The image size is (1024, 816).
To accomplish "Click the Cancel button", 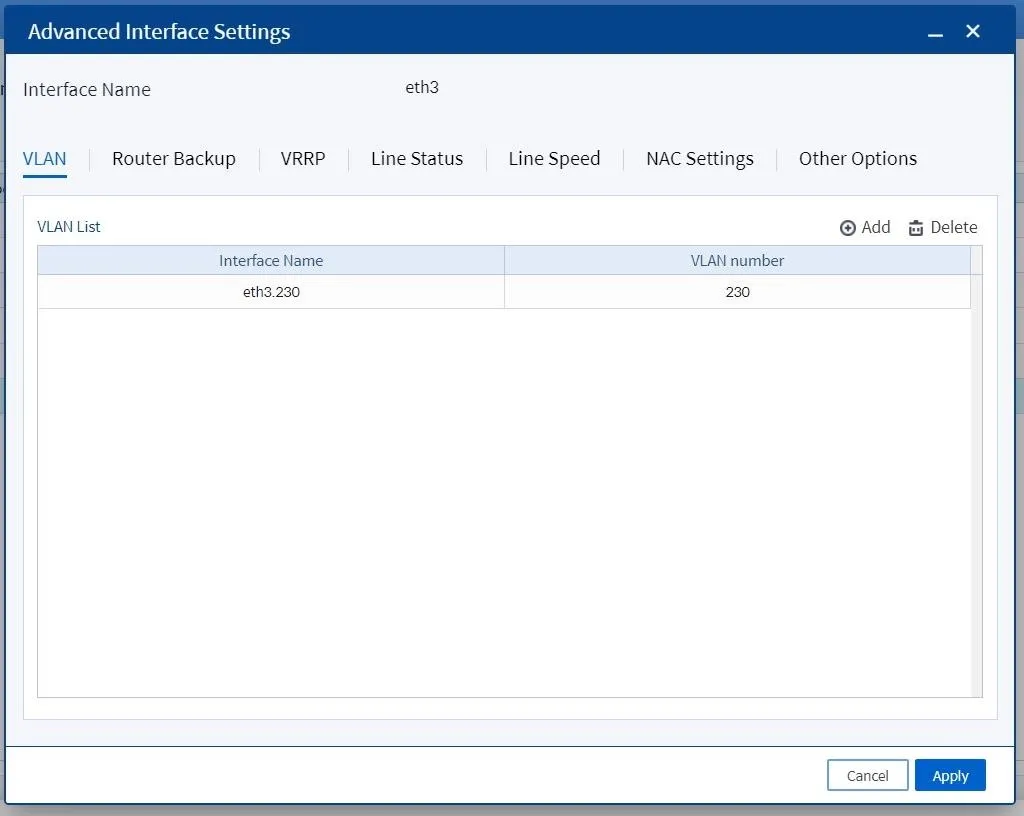I will click(867, 775).
